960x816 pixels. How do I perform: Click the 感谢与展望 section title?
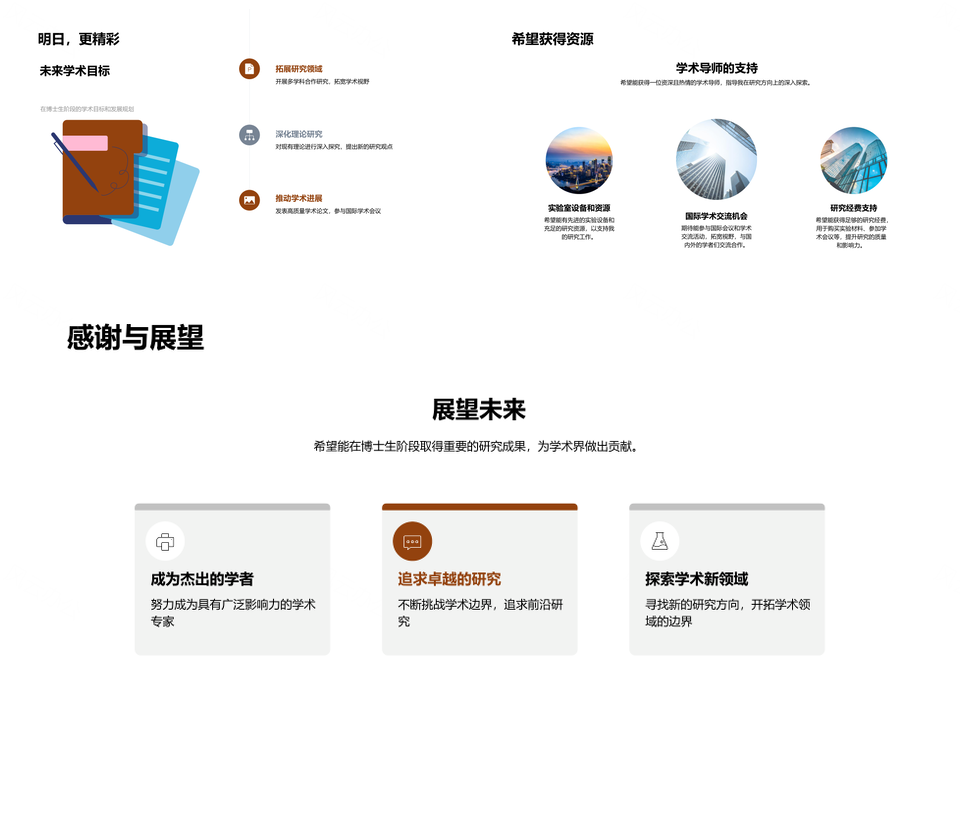click(x=135, y=338)
